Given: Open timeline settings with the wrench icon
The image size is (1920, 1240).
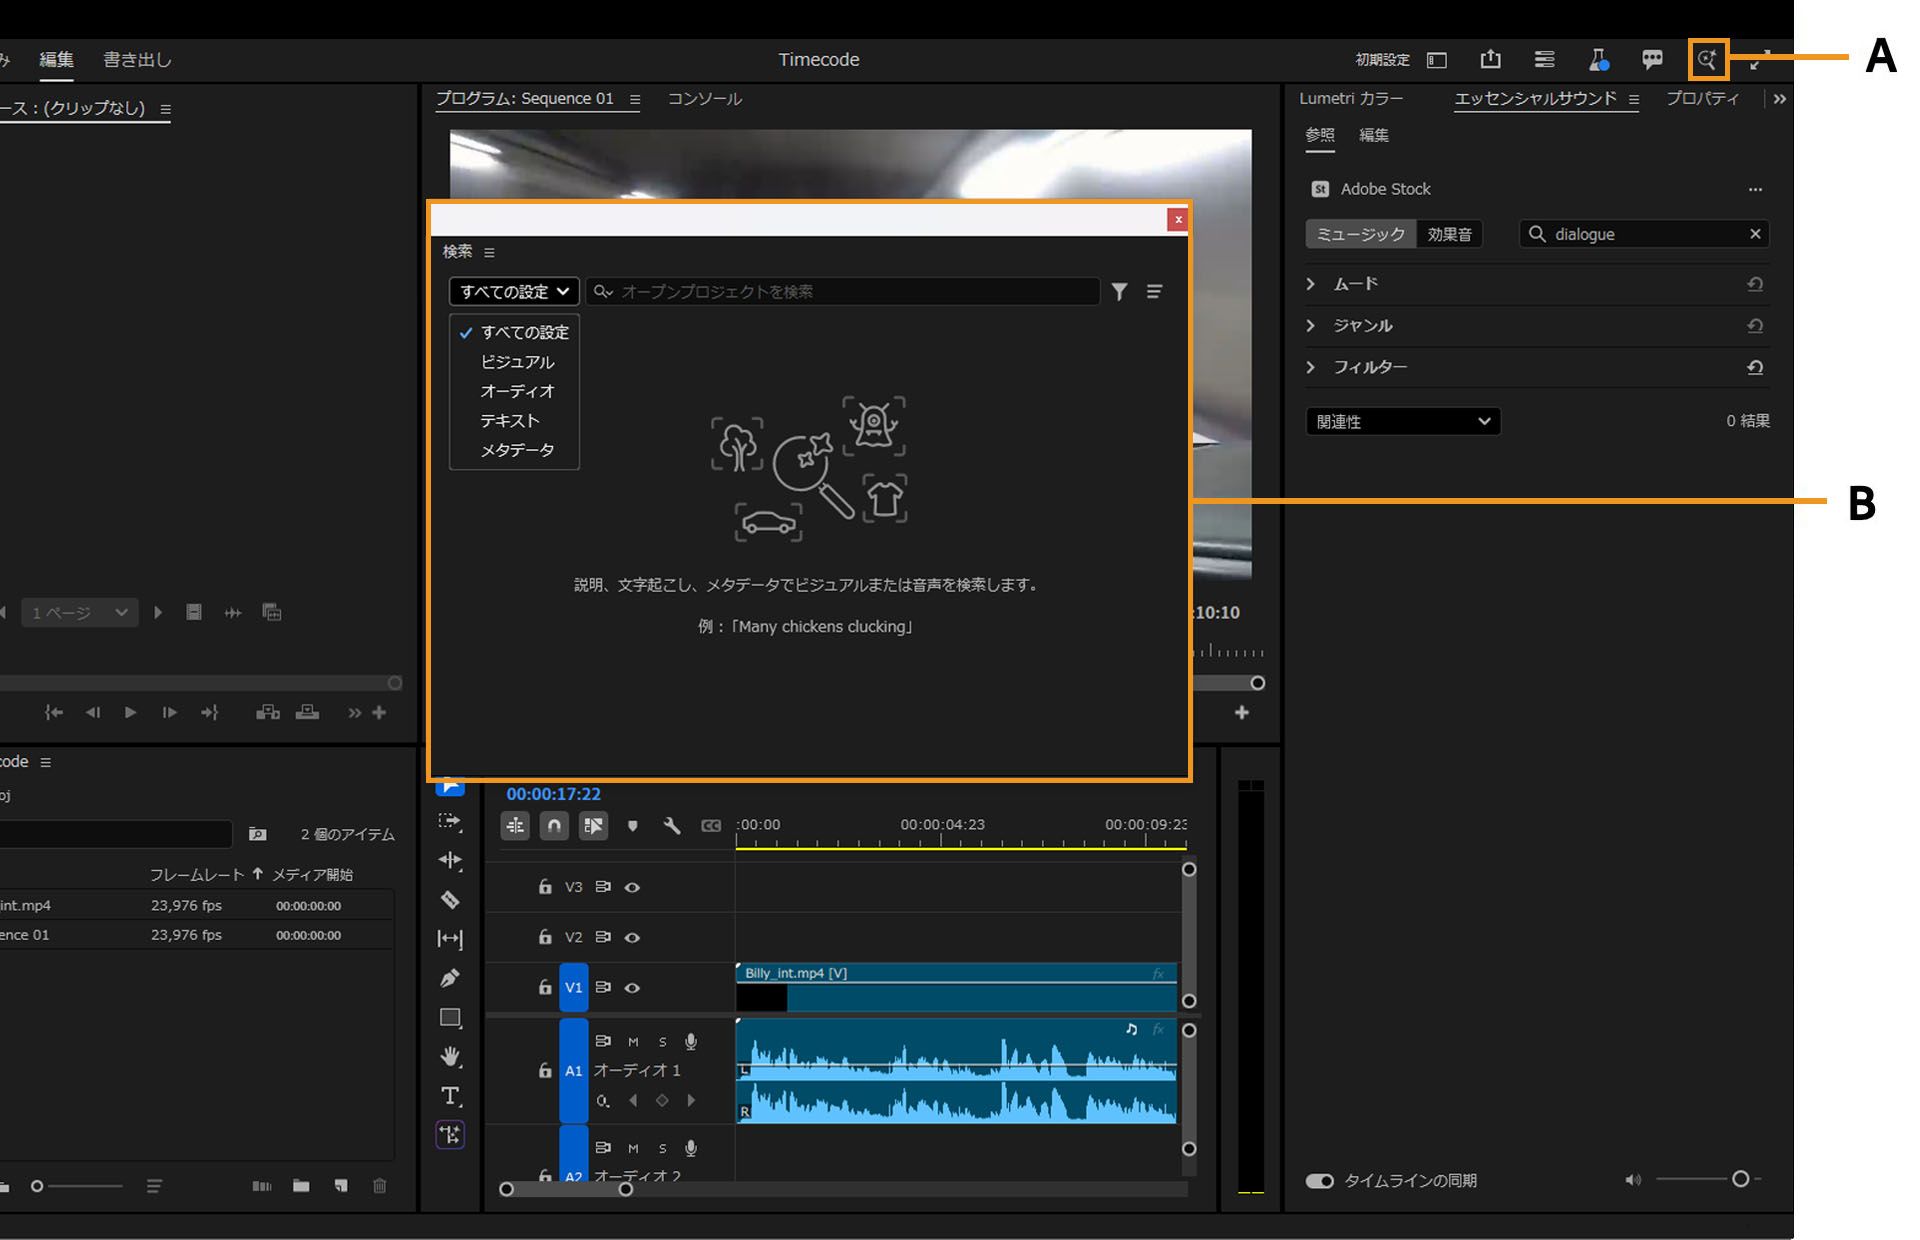Looking at the screenshot, I should pos(672,826).
